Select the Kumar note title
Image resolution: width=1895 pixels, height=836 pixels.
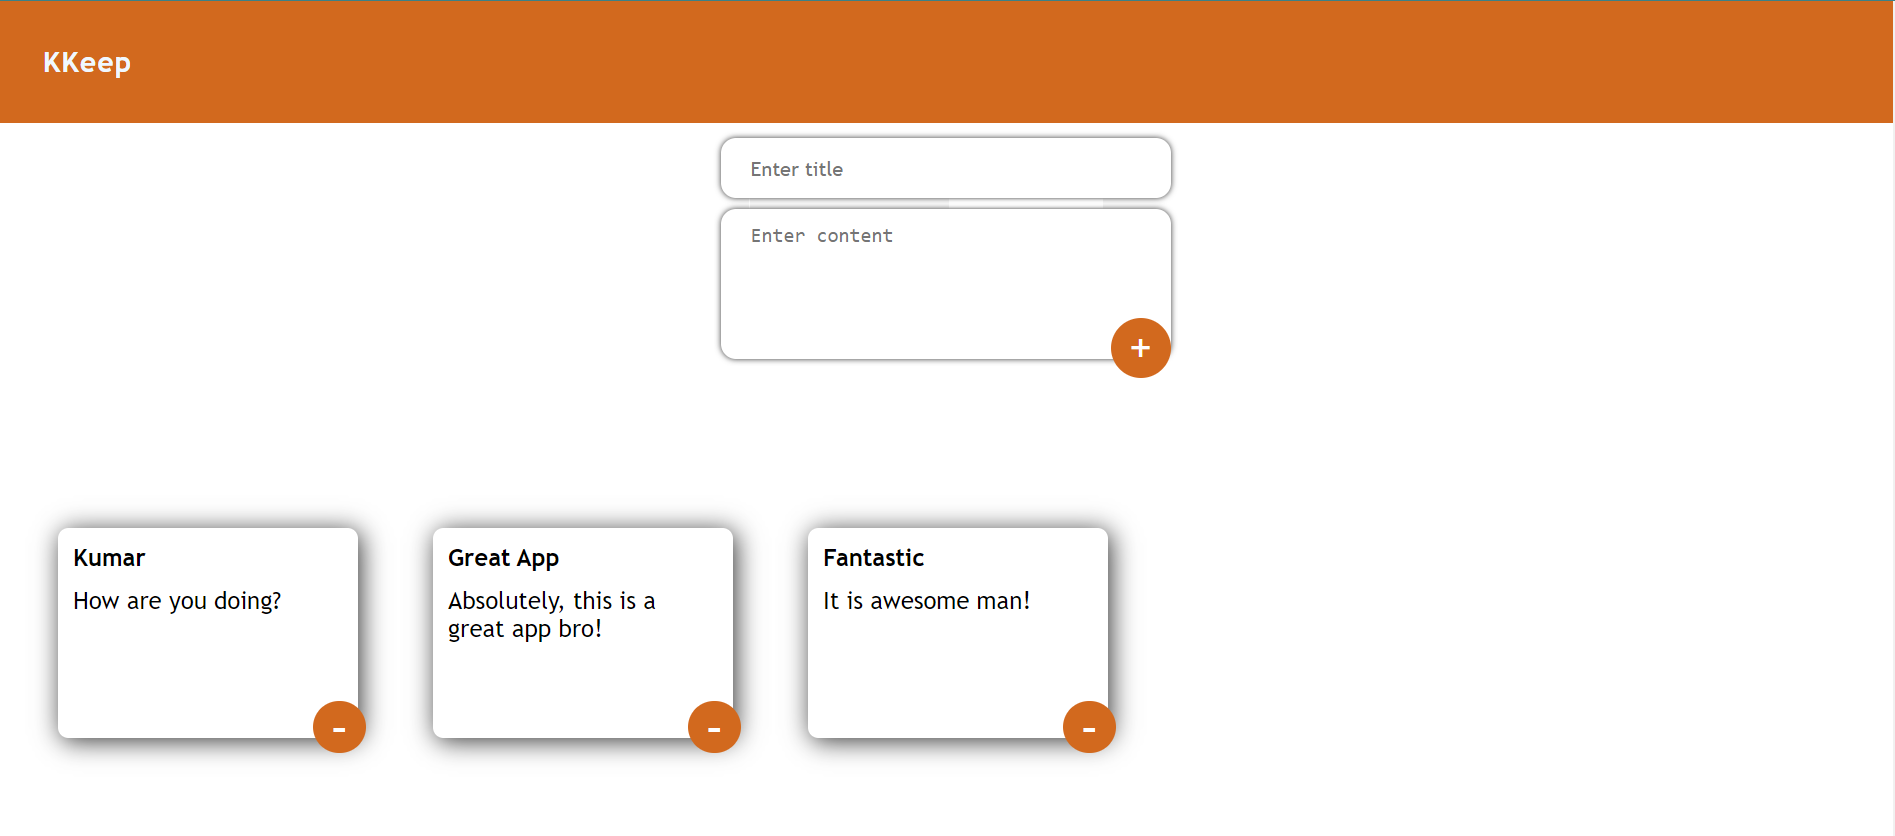109,558
